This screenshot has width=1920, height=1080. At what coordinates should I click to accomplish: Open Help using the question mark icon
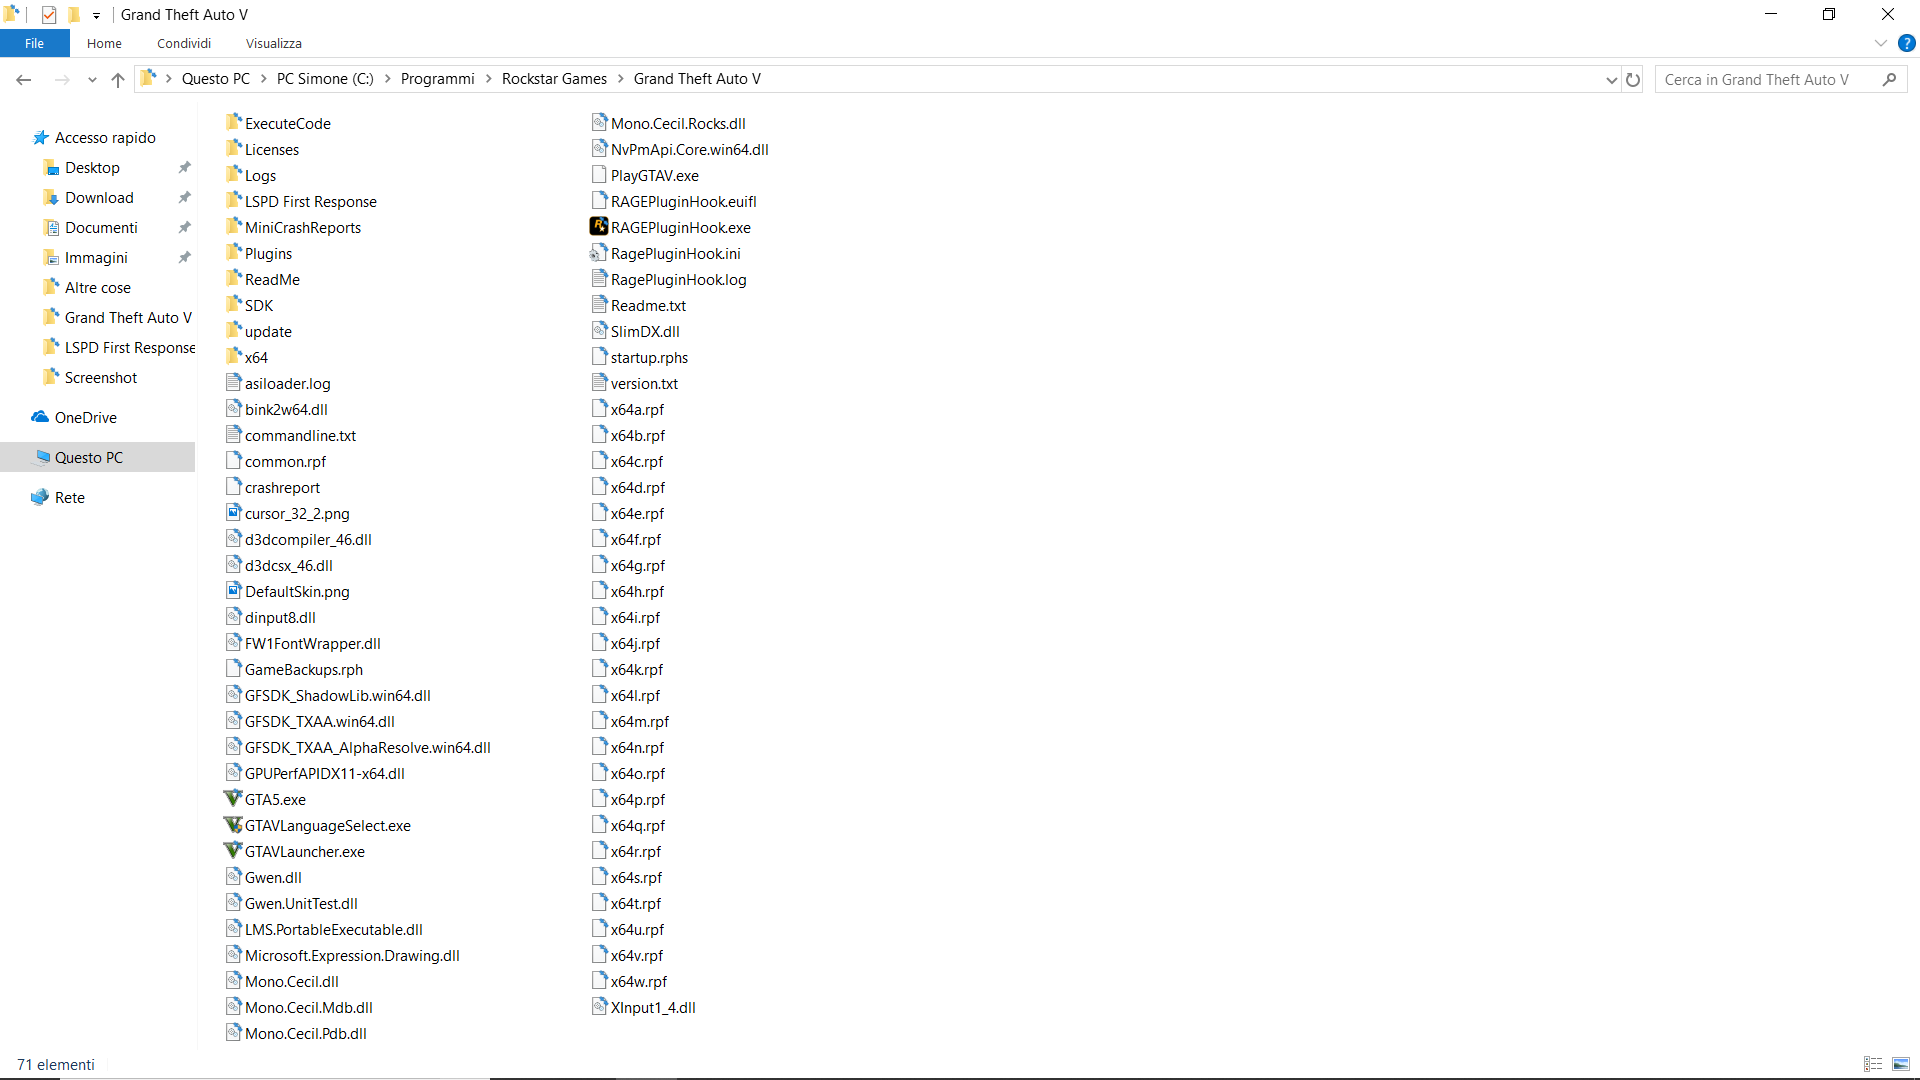point(1906,43)
